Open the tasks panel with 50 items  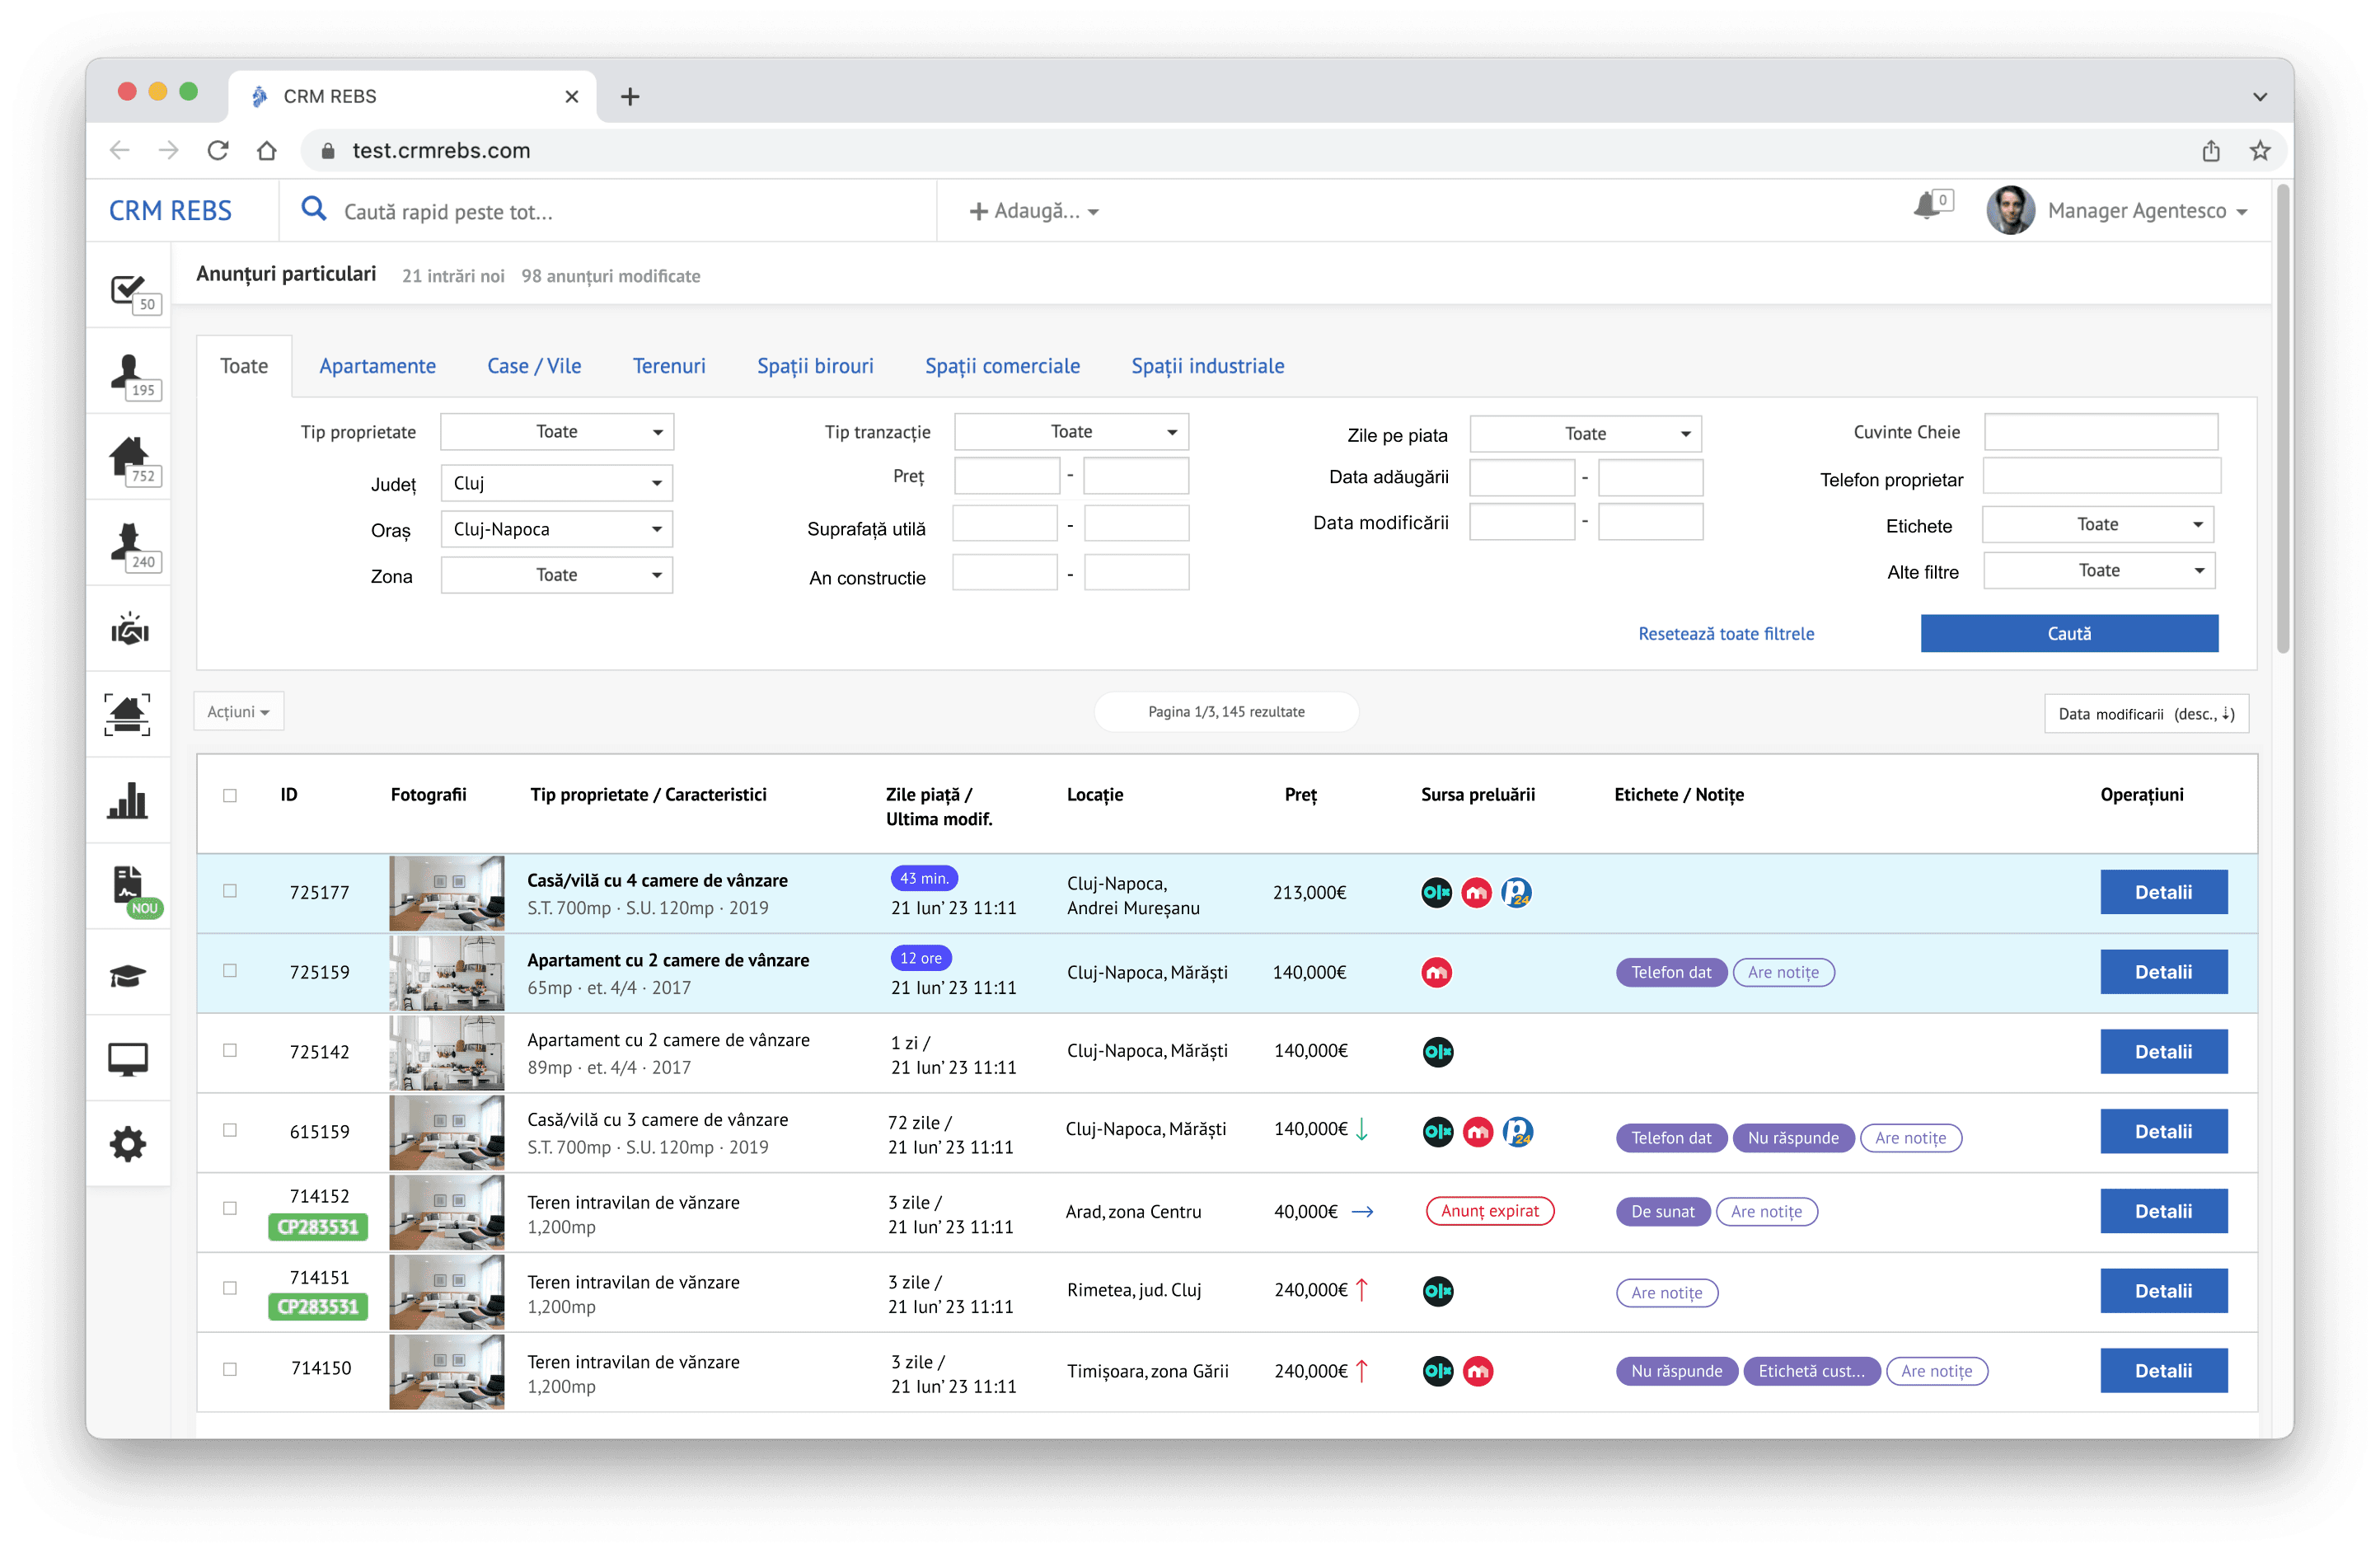128,291
